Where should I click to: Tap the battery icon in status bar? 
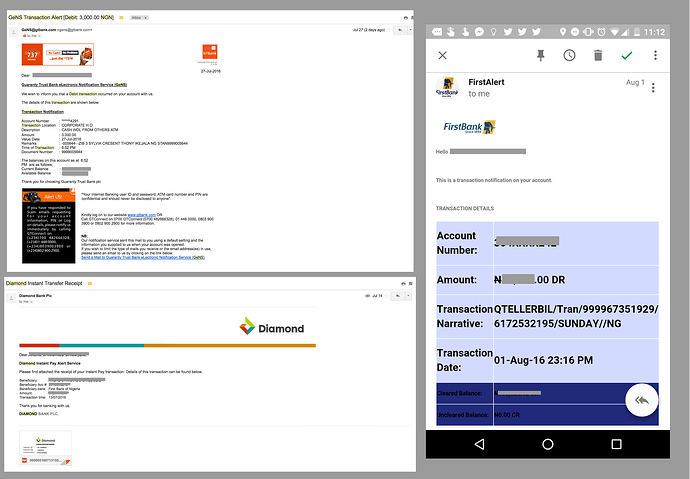click(637, 32)
